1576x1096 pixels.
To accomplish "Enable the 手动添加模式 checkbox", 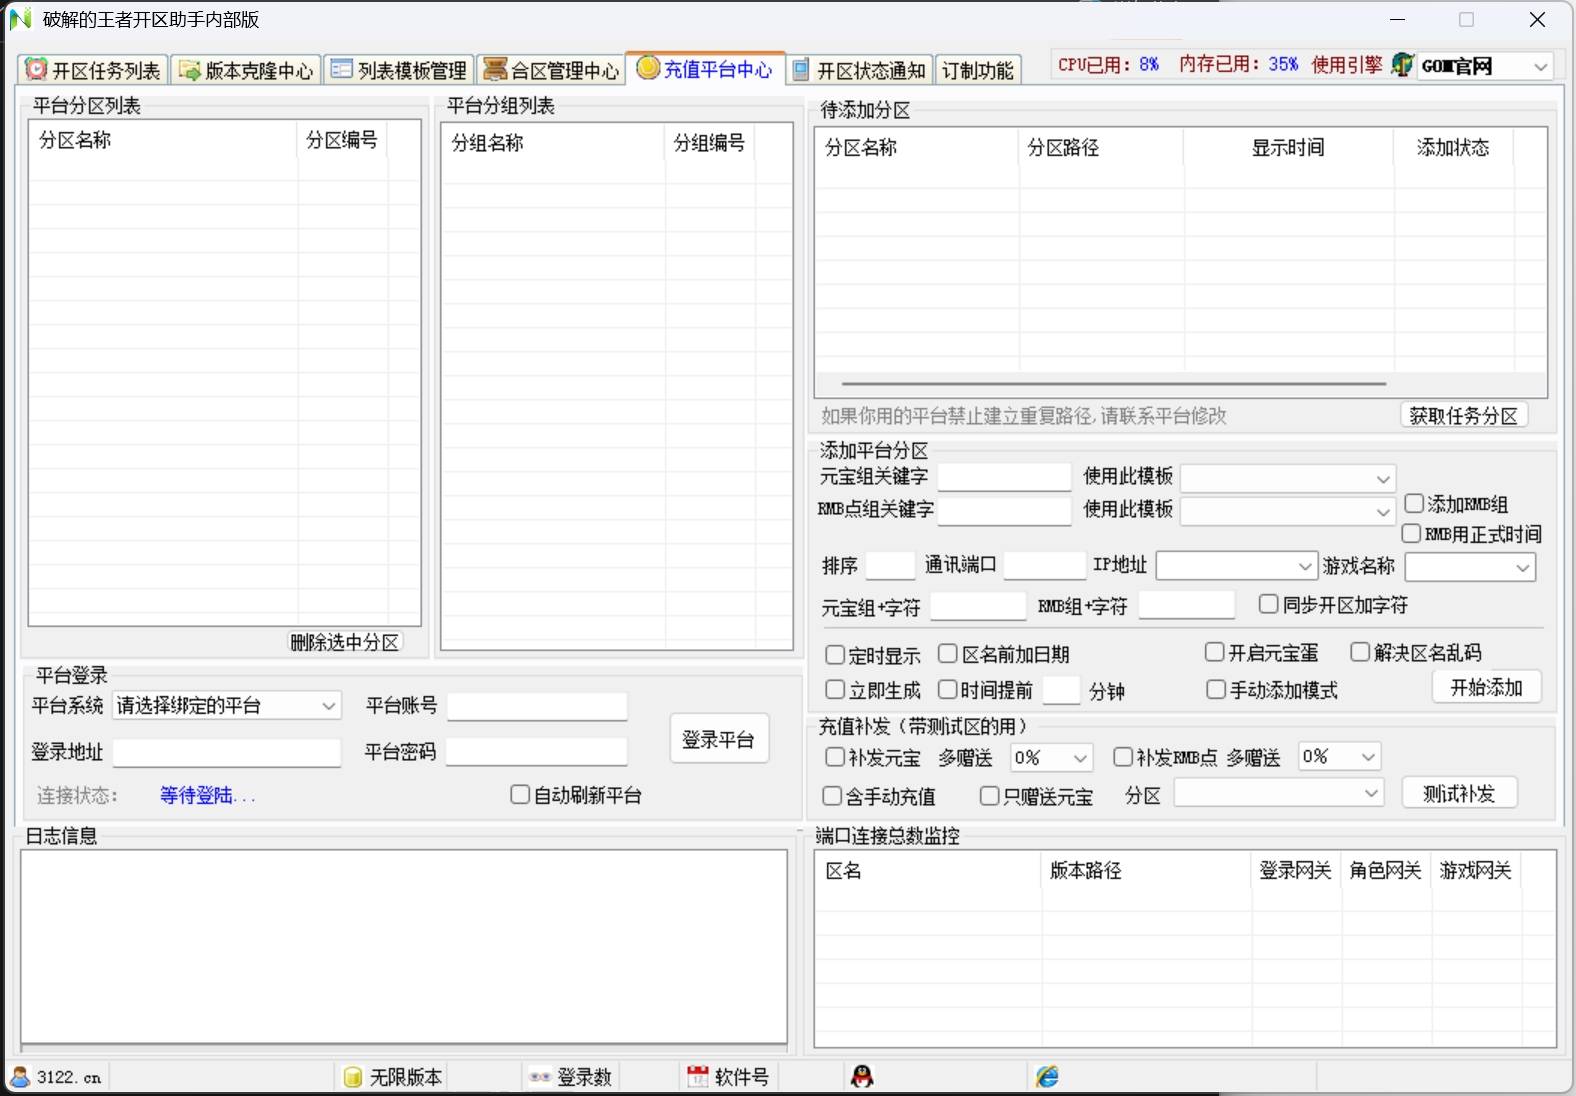I will [x=1216, y=689].
